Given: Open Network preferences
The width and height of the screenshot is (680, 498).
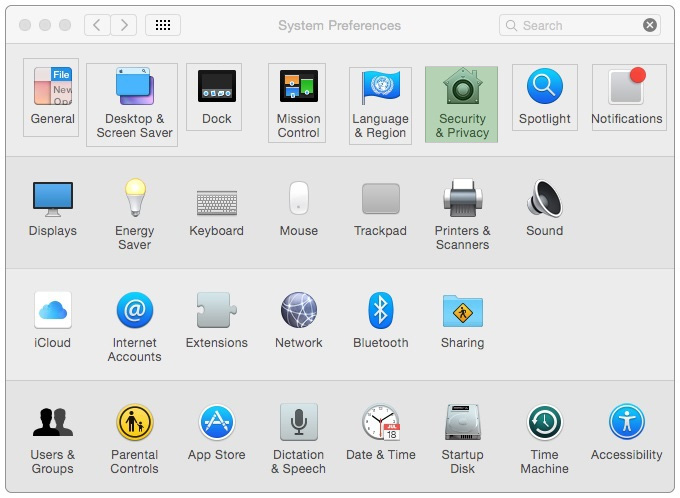Looking at the screenshot, I should pos(299,321).
